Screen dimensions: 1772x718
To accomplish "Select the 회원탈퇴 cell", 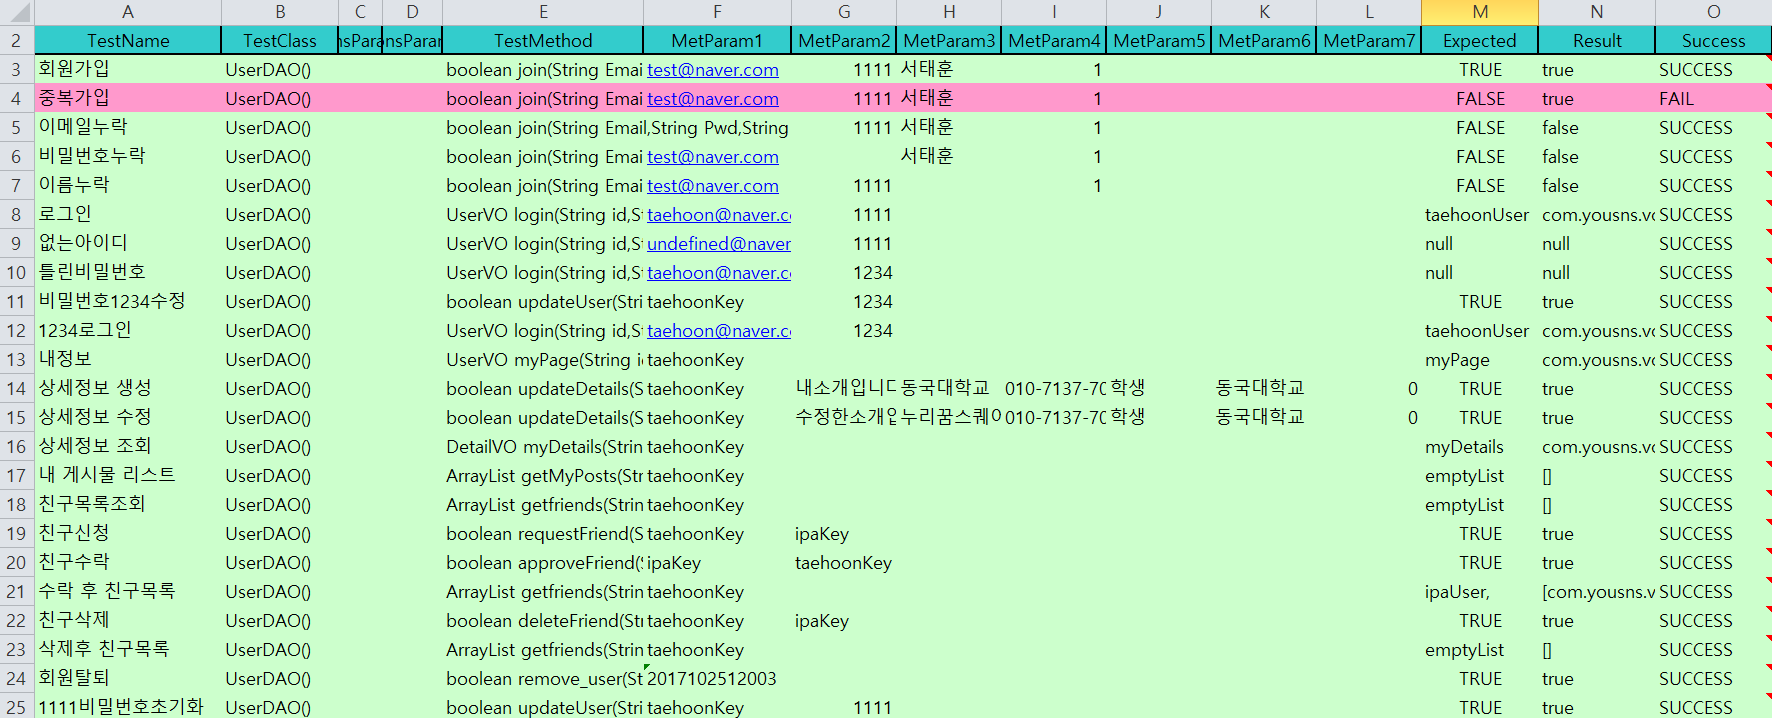I will pos(128,679).
